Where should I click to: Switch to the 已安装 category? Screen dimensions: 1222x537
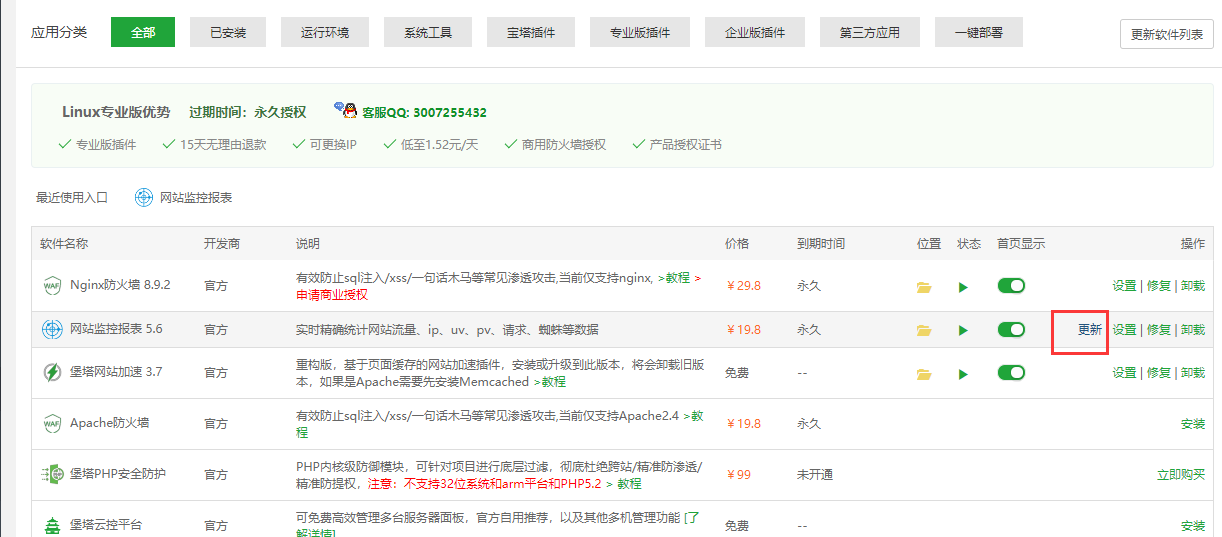coord(228,32)
